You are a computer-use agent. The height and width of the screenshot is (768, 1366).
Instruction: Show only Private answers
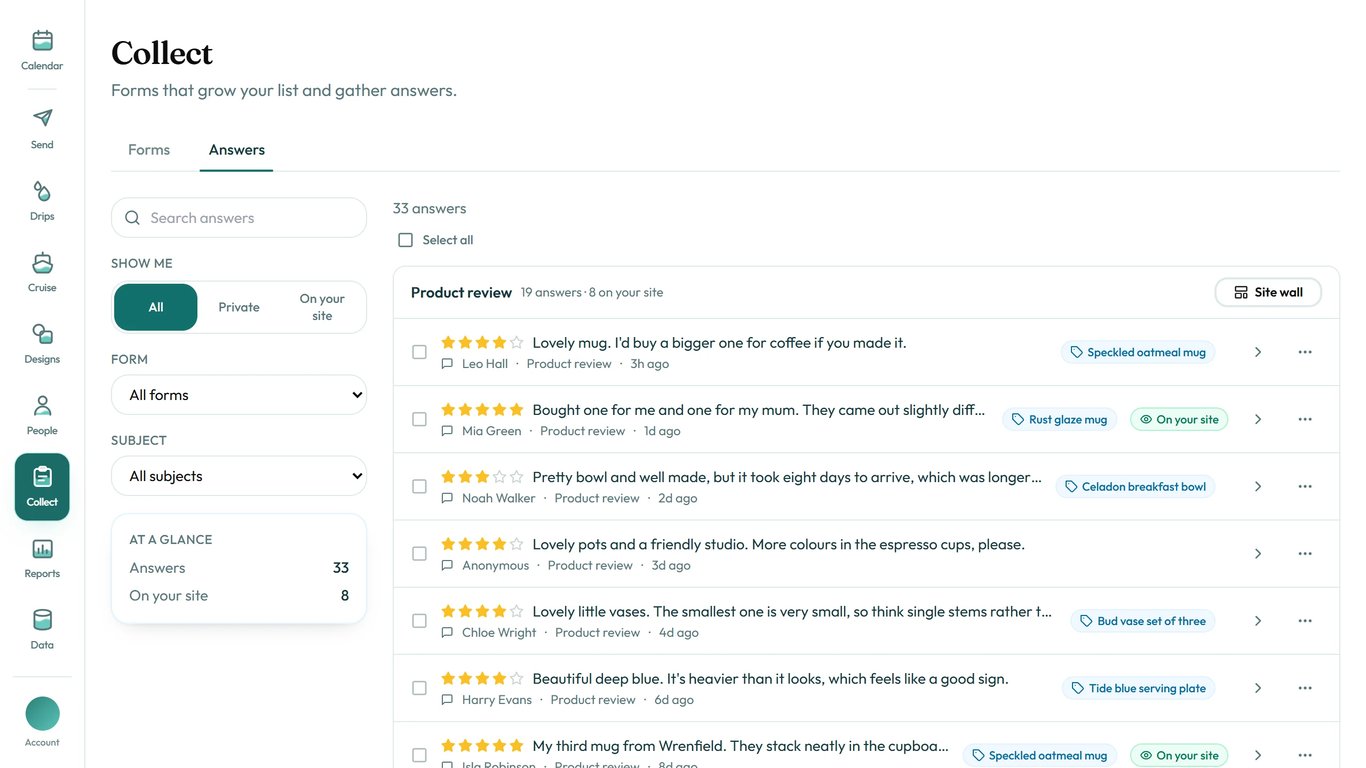click(239, 307)
